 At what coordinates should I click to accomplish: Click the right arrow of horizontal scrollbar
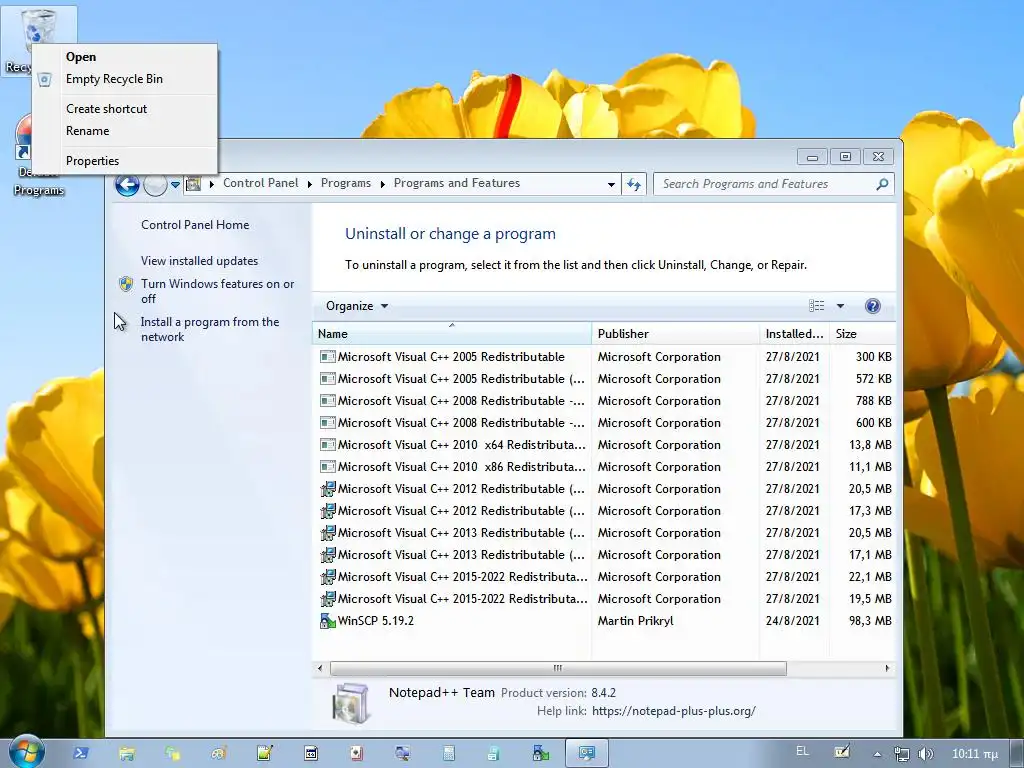[x=887, y=668]
